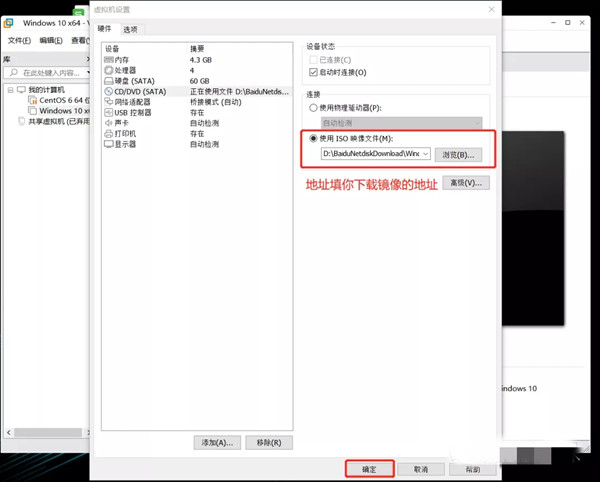This screenshot has height=482, width=600.
Task: Select the 显示器 display icon
Action: pyautogui.click(x=109, y=144)
